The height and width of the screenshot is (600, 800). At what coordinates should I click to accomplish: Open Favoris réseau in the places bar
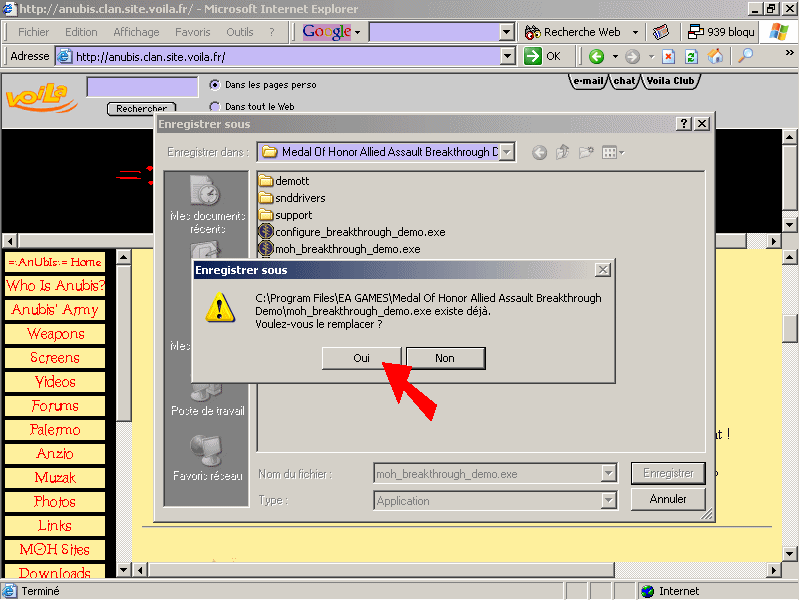pos(207,458)
